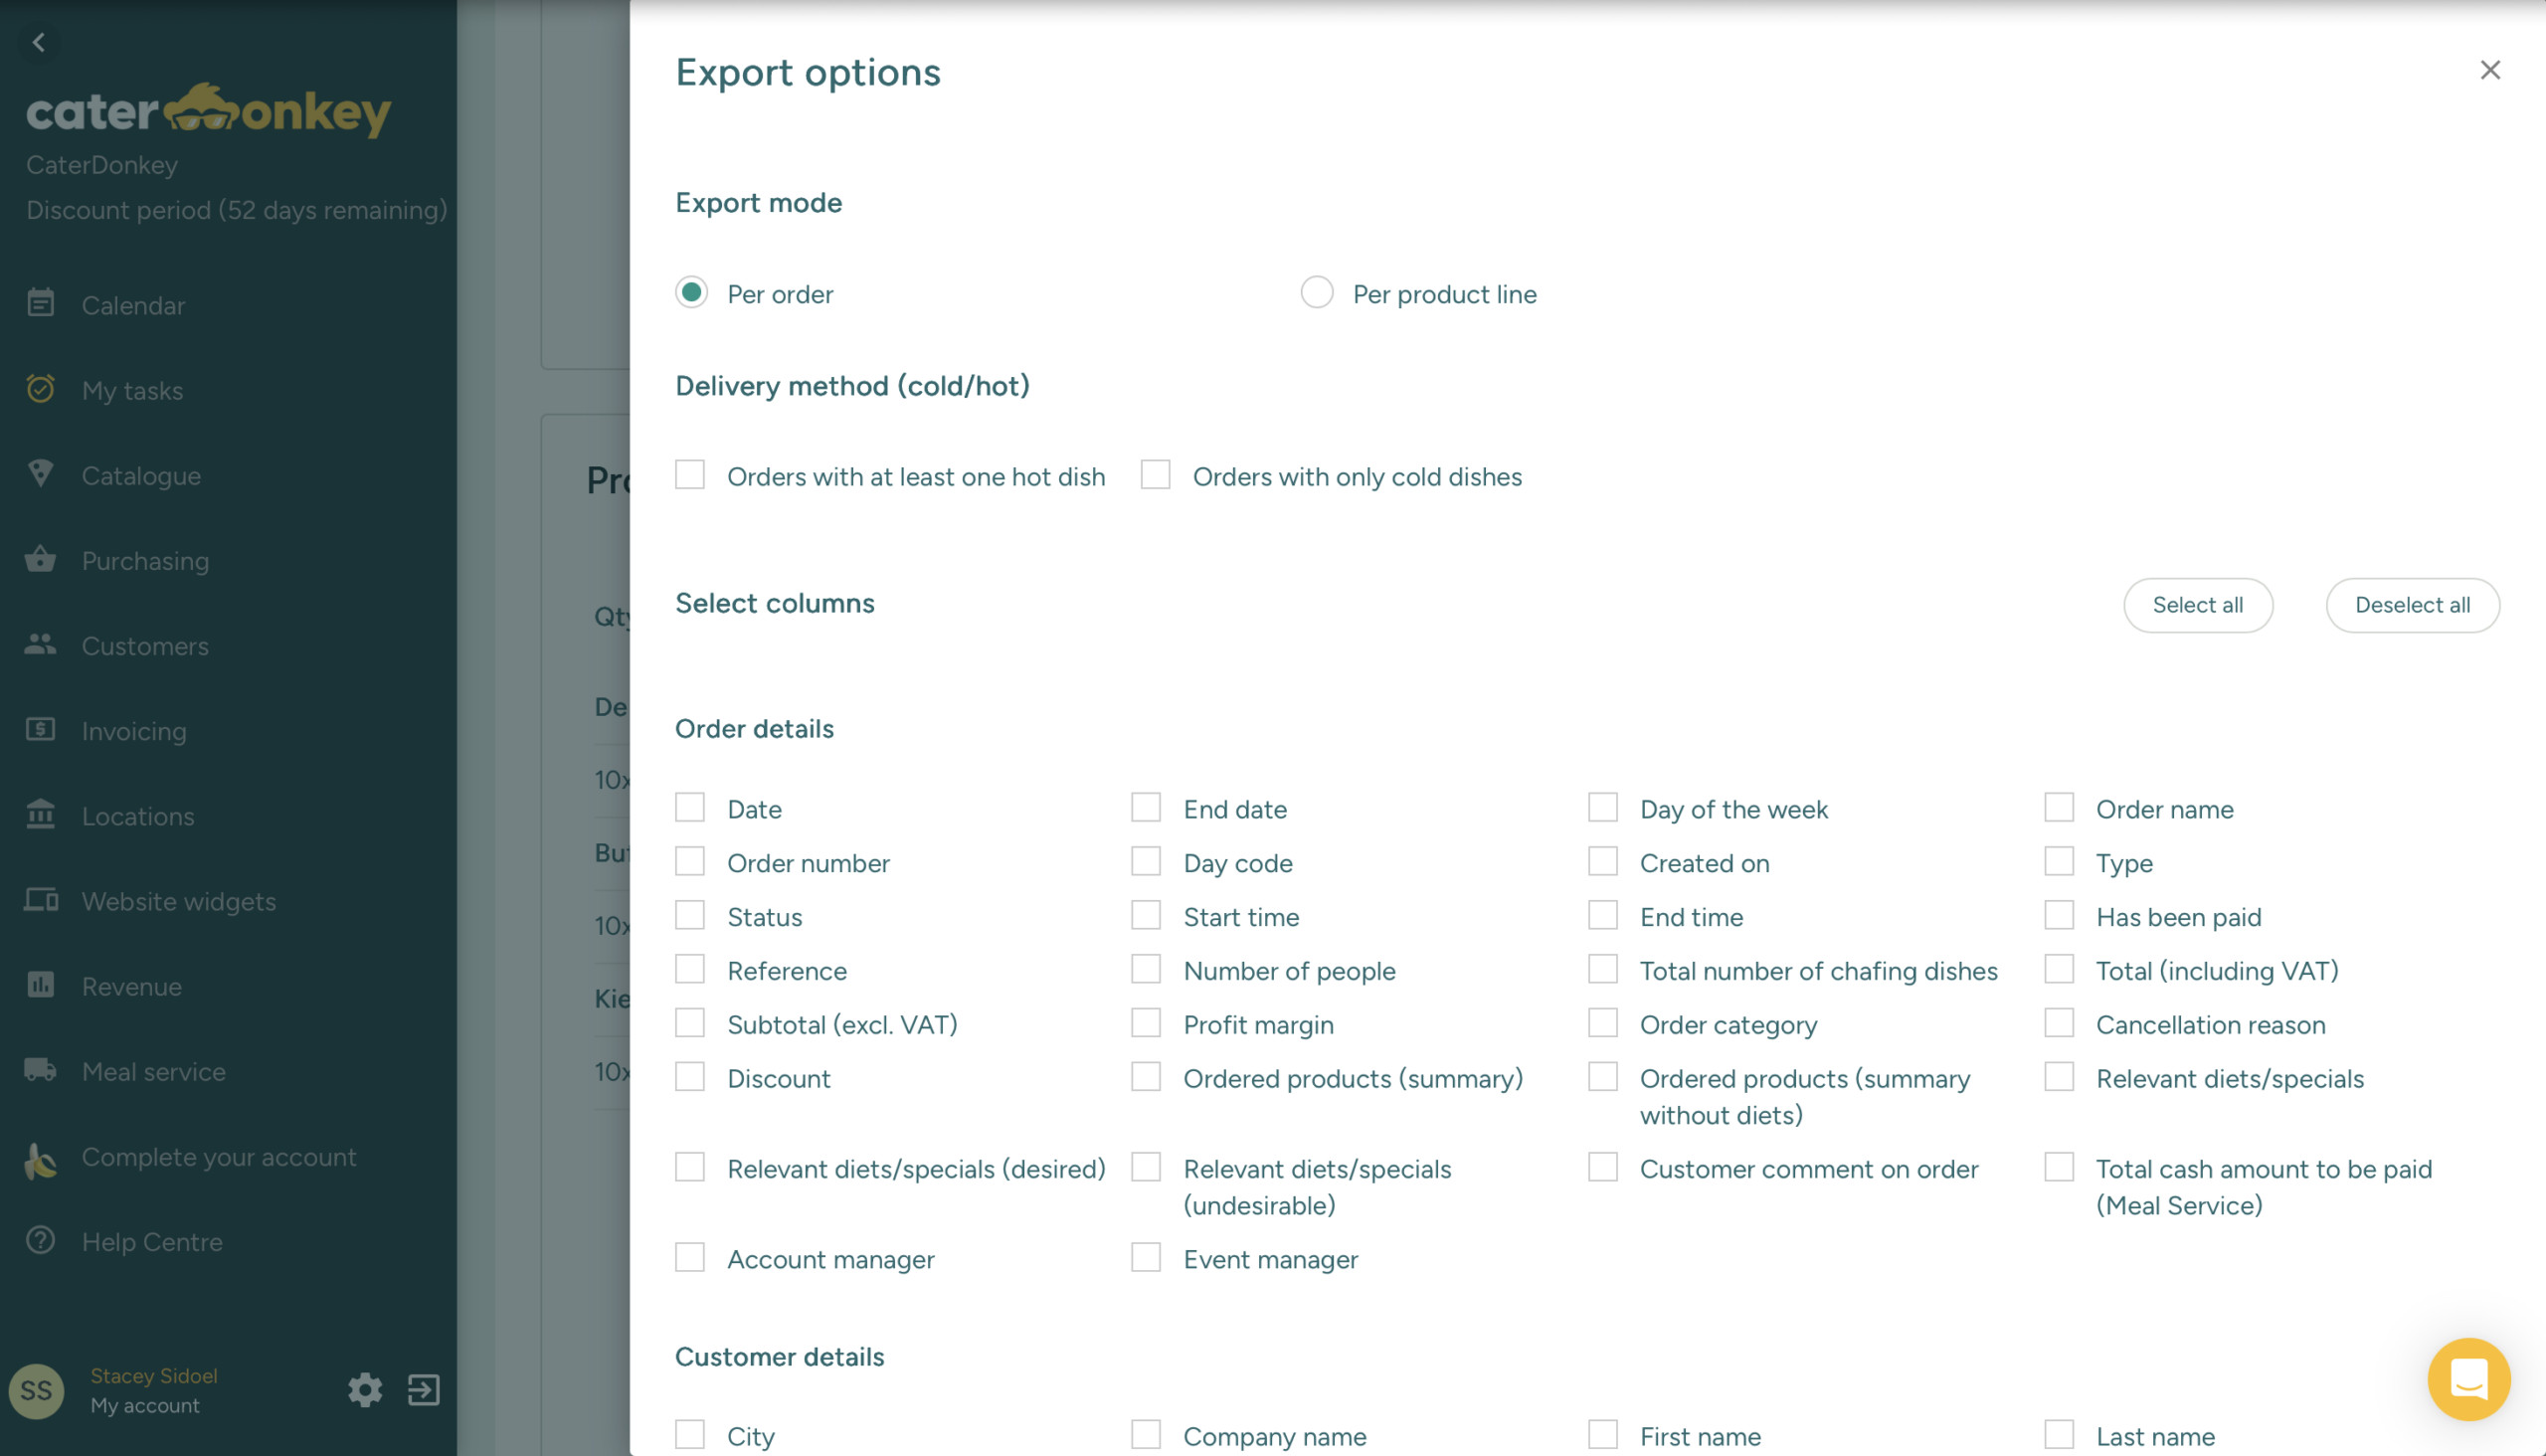
Task: Check the Order number column
Action: click(x=690, y=862)
